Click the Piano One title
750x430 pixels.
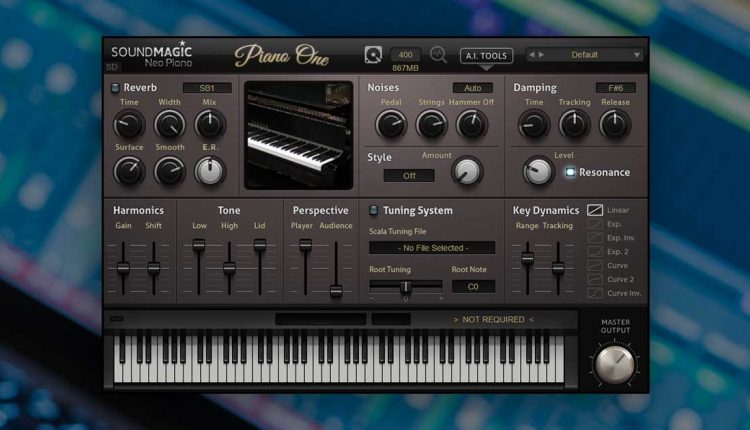click(282, 55)
